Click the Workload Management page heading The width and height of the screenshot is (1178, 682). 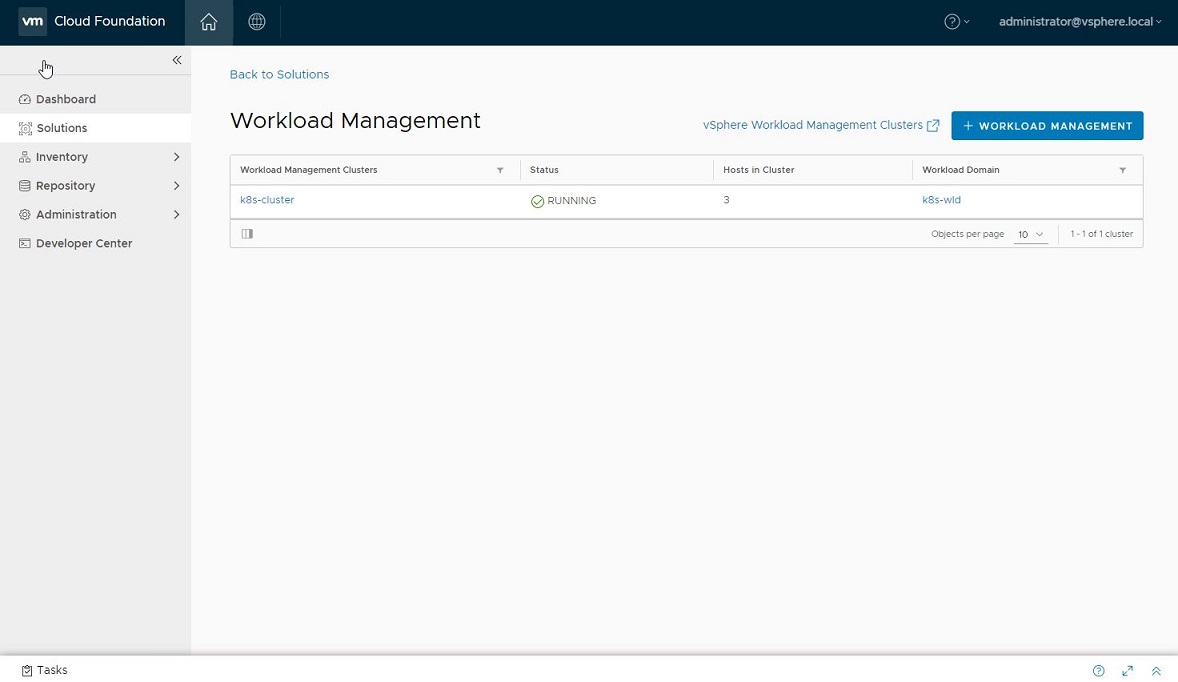tap(355, 120)
